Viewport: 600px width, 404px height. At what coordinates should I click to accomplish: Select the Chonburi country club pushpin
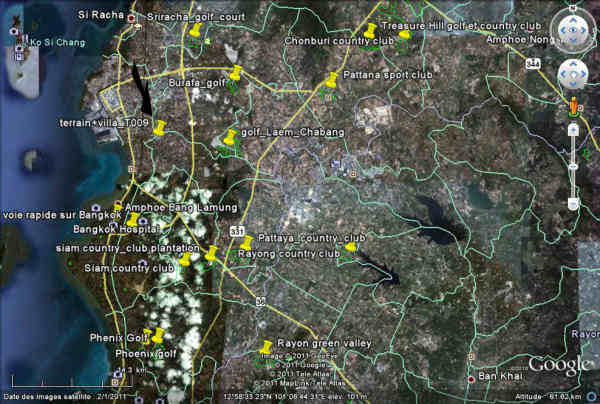click(x=370, y=31)
